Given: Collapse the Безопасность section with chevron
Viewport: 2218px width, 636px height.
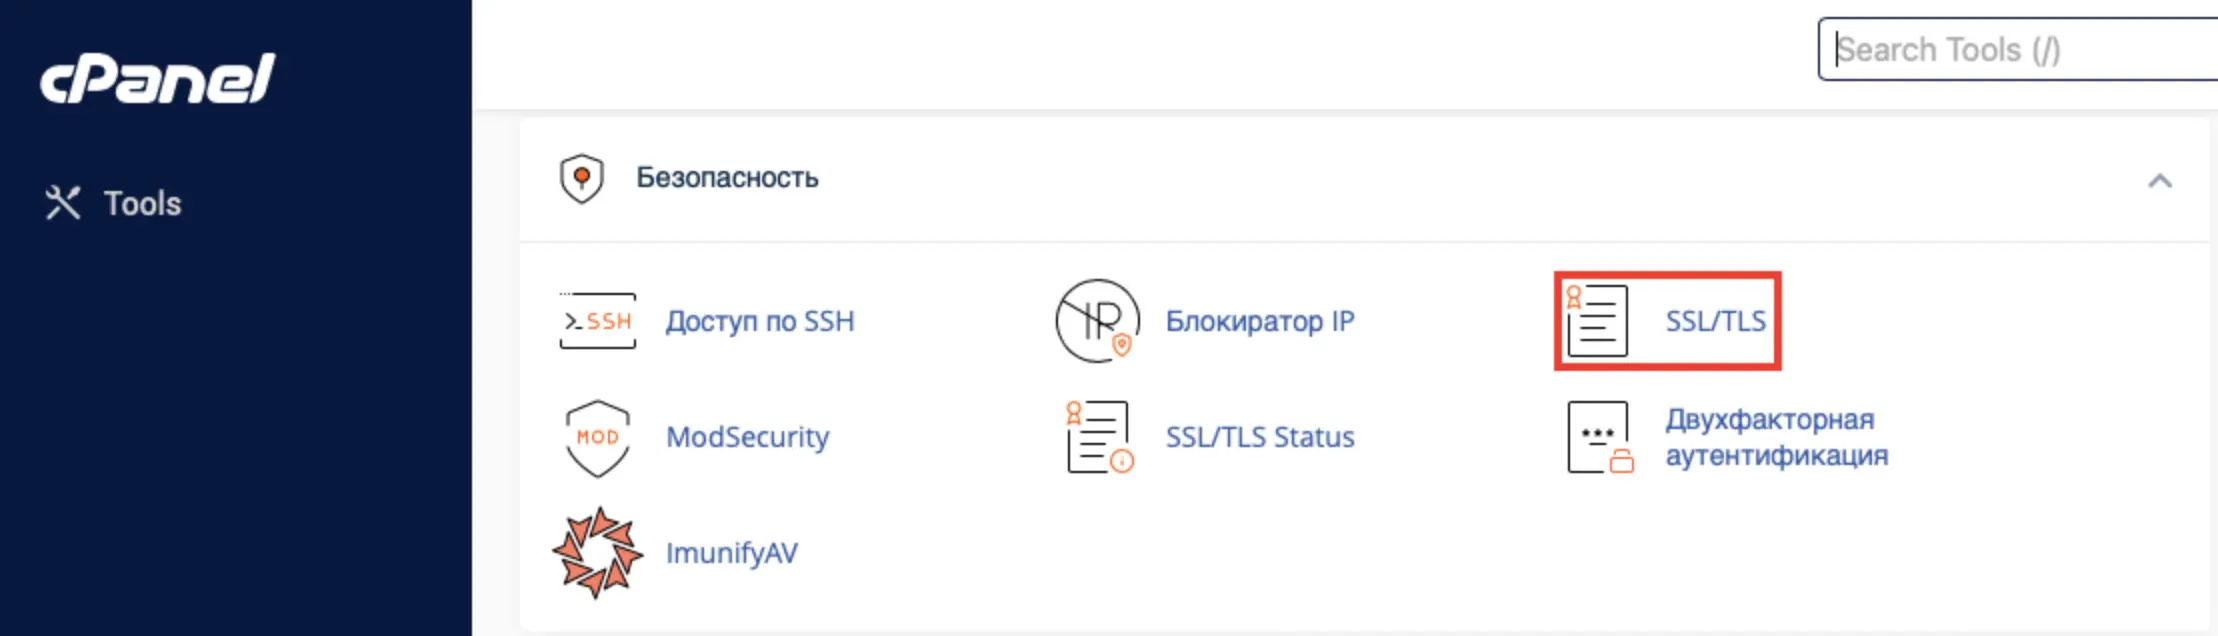Looking at the screenshot, I should [2160, 181].
